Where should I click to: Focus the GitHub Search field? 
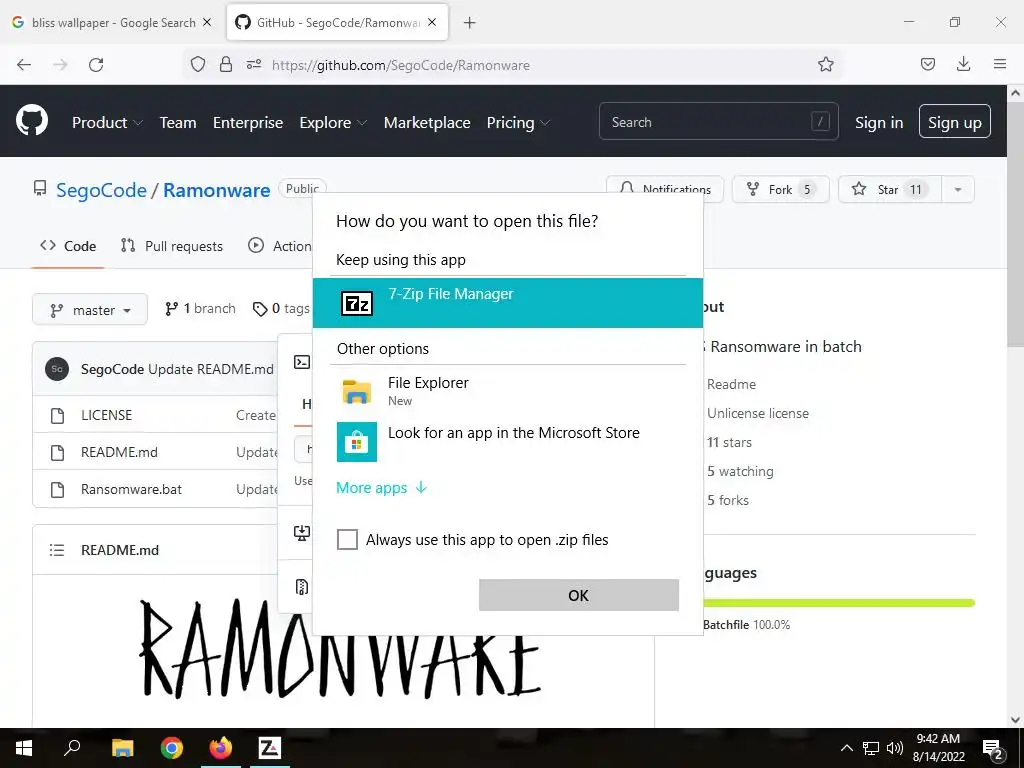coord(718,121)
